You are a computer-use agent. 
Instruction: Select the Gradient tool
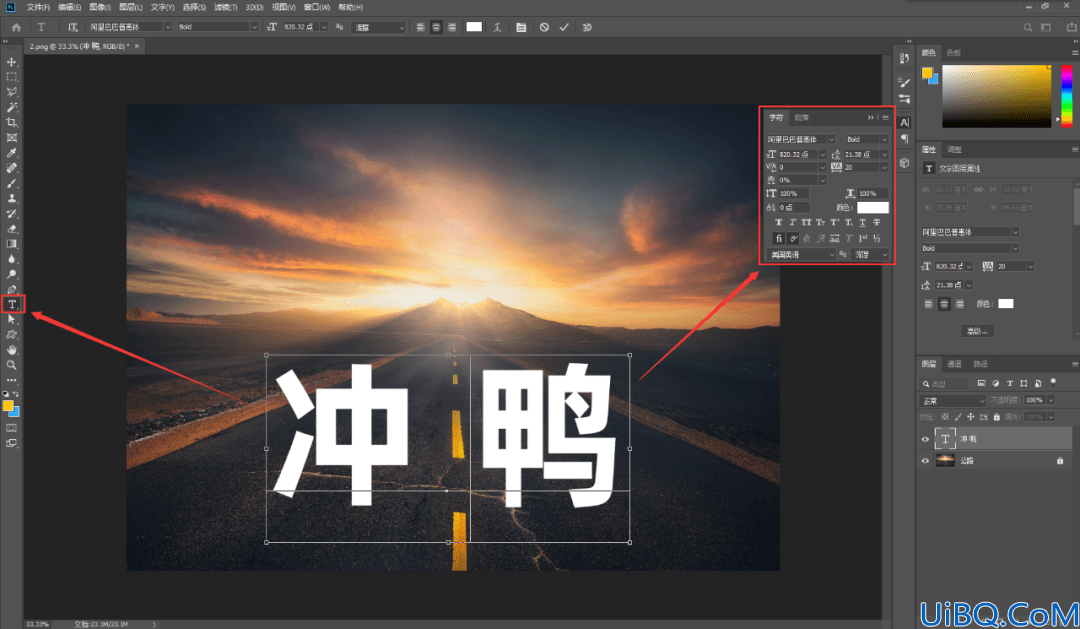click(x=12, y=244)
